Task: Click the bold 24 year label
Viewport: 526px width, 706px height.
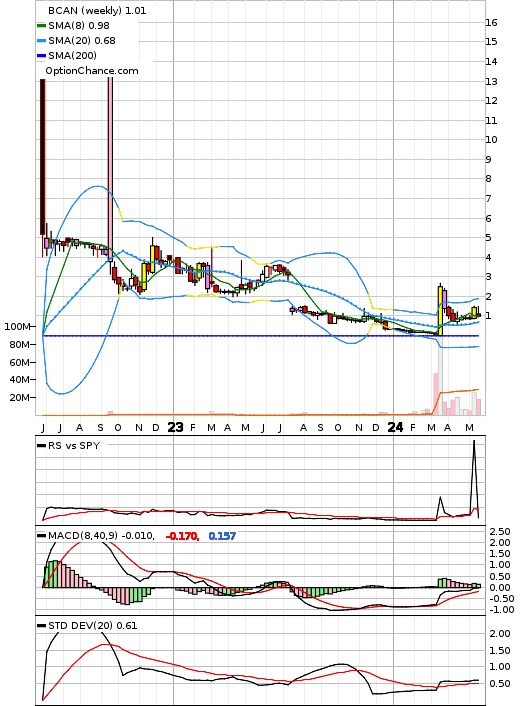Action: tap(395, 427)
